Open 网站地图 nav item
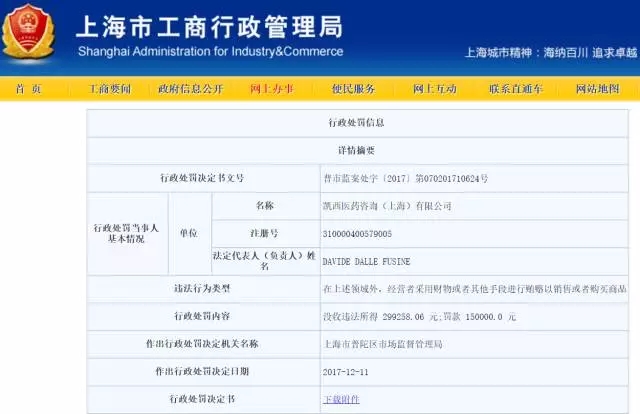The height and width of the screenshot is (414, 640). [x=598, y=89]
